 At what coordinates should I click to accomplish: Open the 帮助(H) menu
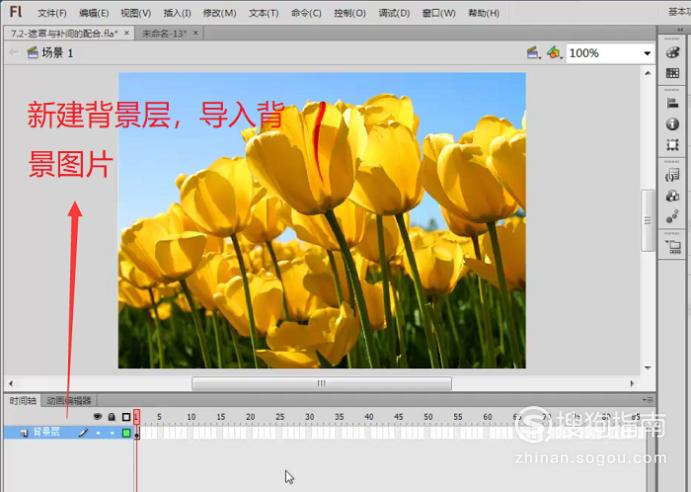tap(484, 13)
